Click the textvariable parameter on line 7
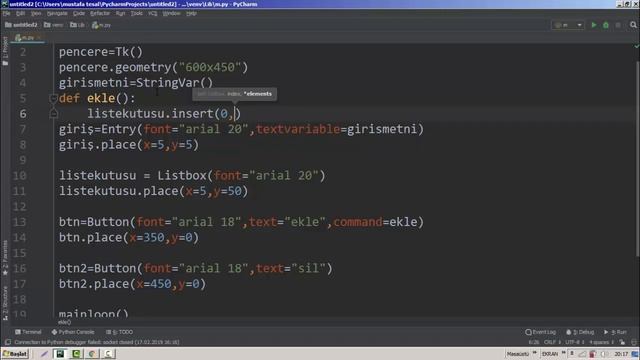Image resolution: width=640 pixels, height=360 pixels. pyautogui.click(x=298, y=129)
